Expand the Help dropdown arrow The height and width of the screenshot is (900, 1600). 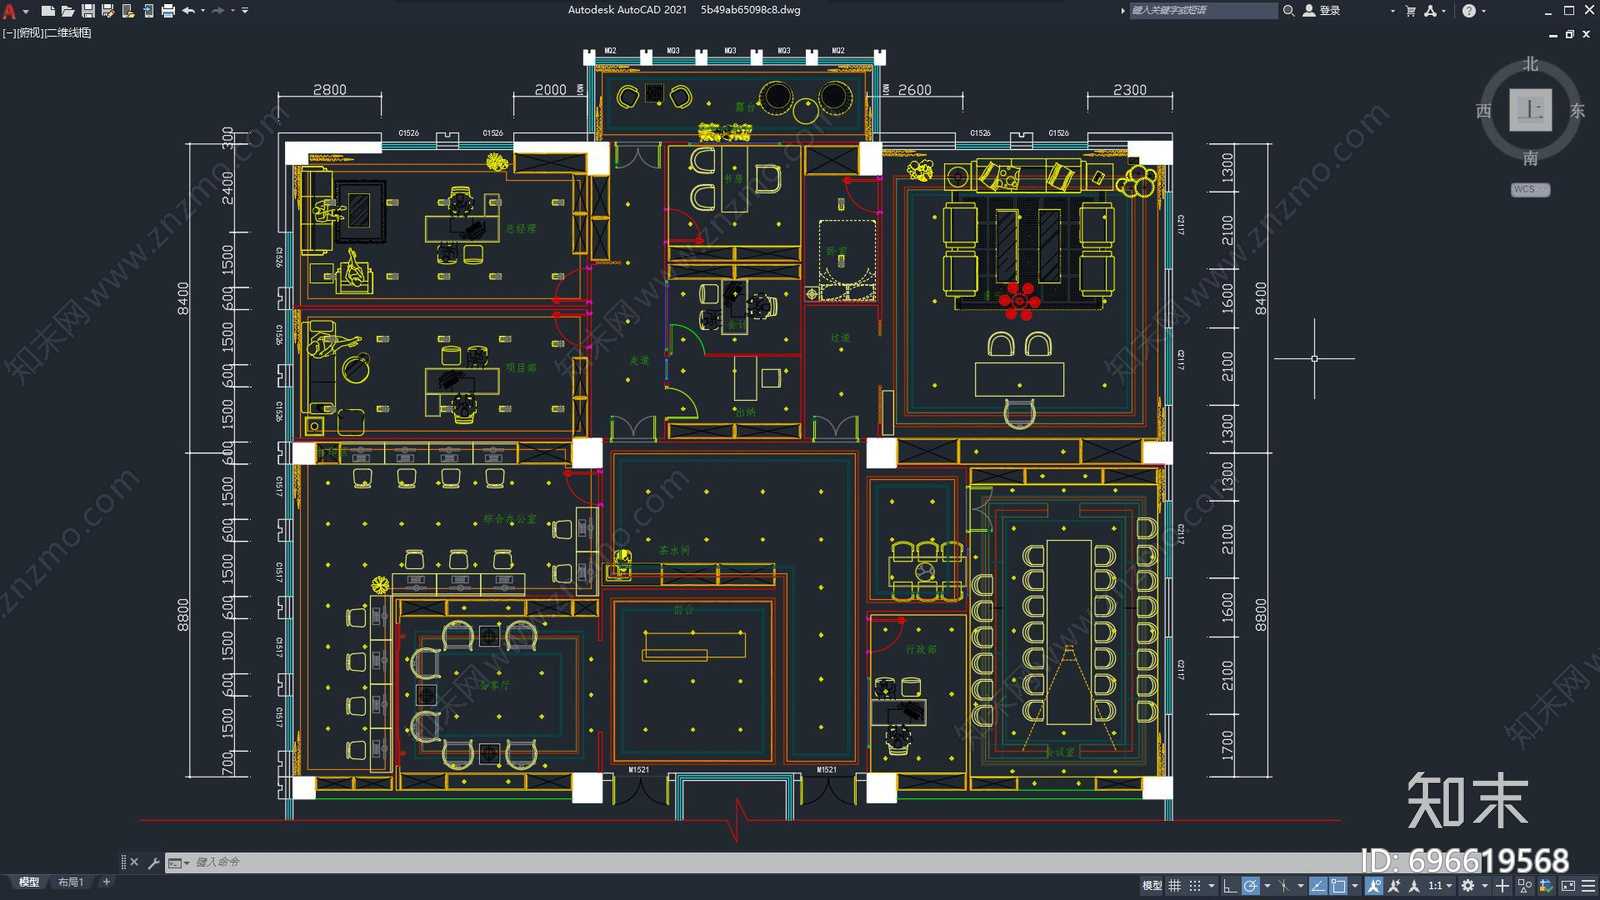pyautogui.click(x=1483, y=11)
